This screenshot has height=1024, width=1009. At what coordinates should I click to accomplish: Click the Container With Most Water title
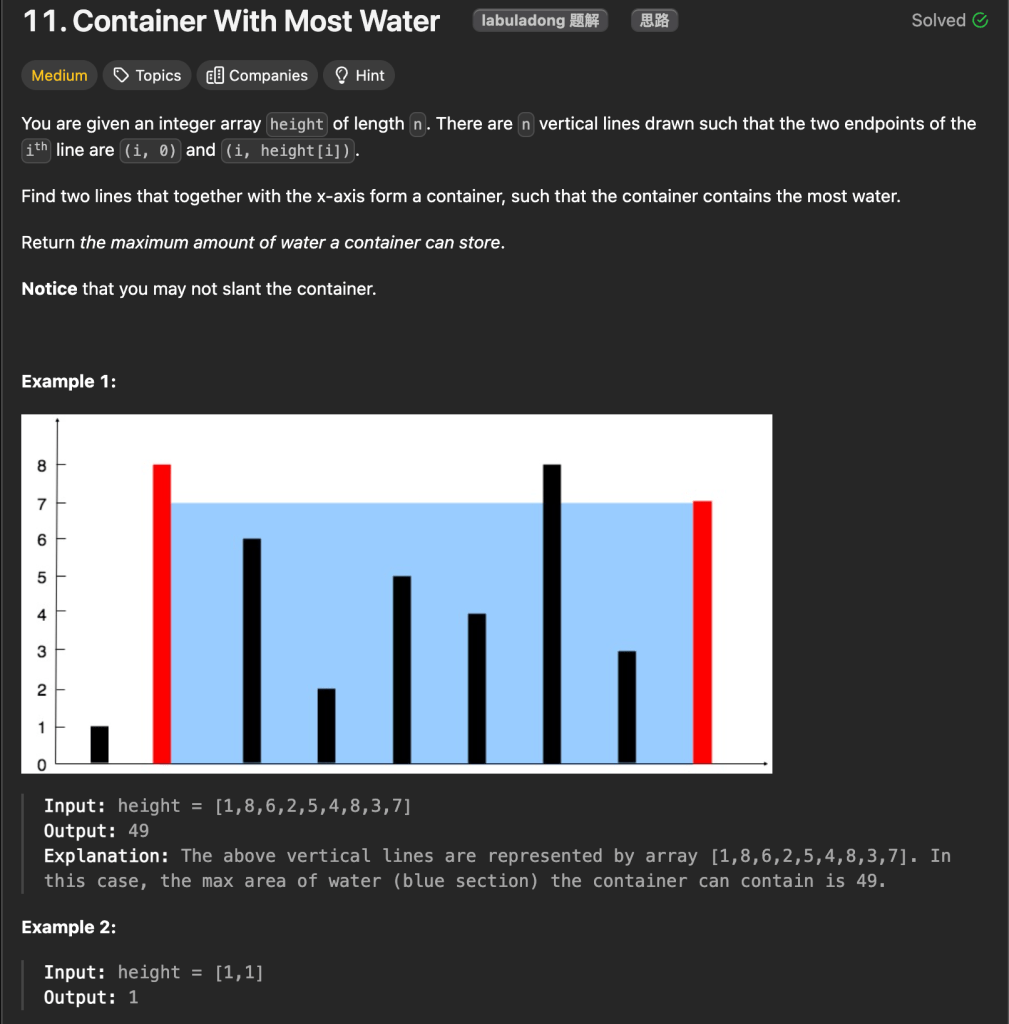tap(231, 22)
